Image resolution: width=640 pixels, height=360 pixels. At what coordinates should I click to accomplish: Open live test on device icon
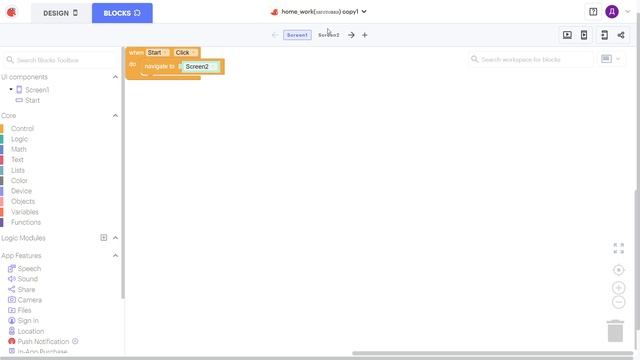584,35
